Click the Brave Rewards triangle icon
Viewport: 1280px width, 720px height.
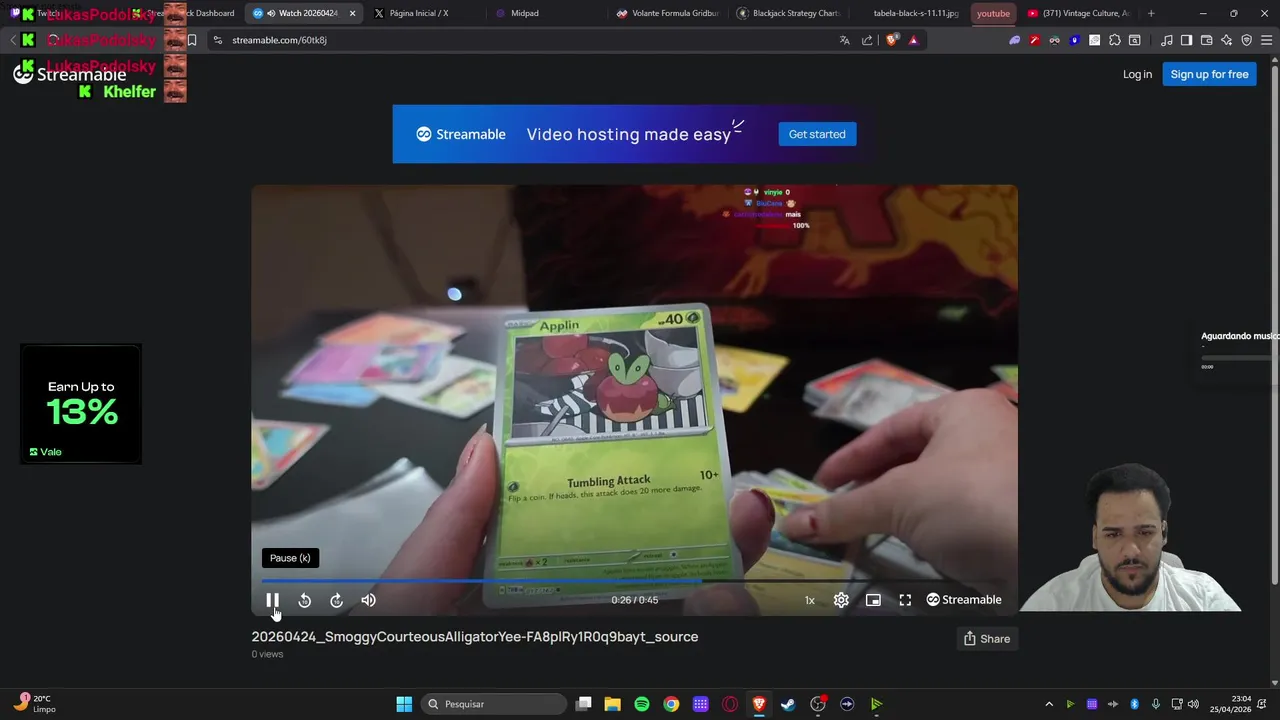(x=914, y=40)
